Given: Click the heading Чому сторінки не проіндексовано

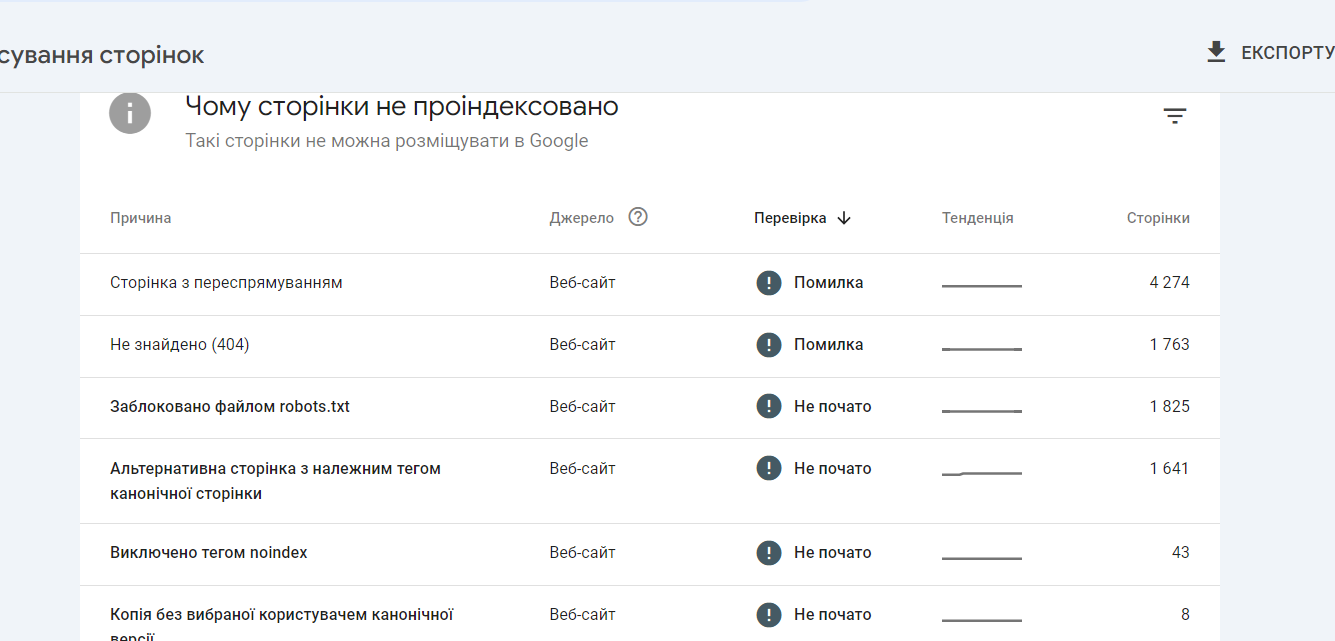Looking at the screenshot, I should coord(401,107).
